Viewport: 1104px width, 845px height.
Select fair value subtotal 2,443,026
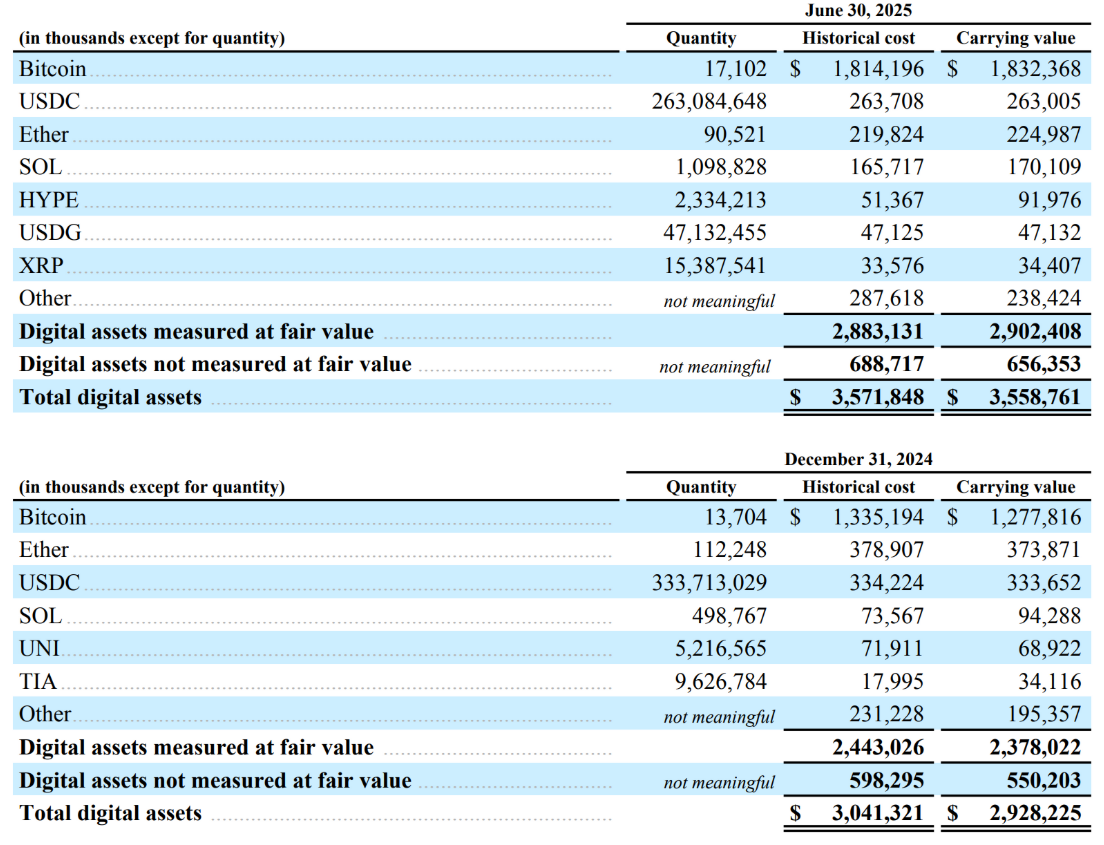click(x=878, y=747)
